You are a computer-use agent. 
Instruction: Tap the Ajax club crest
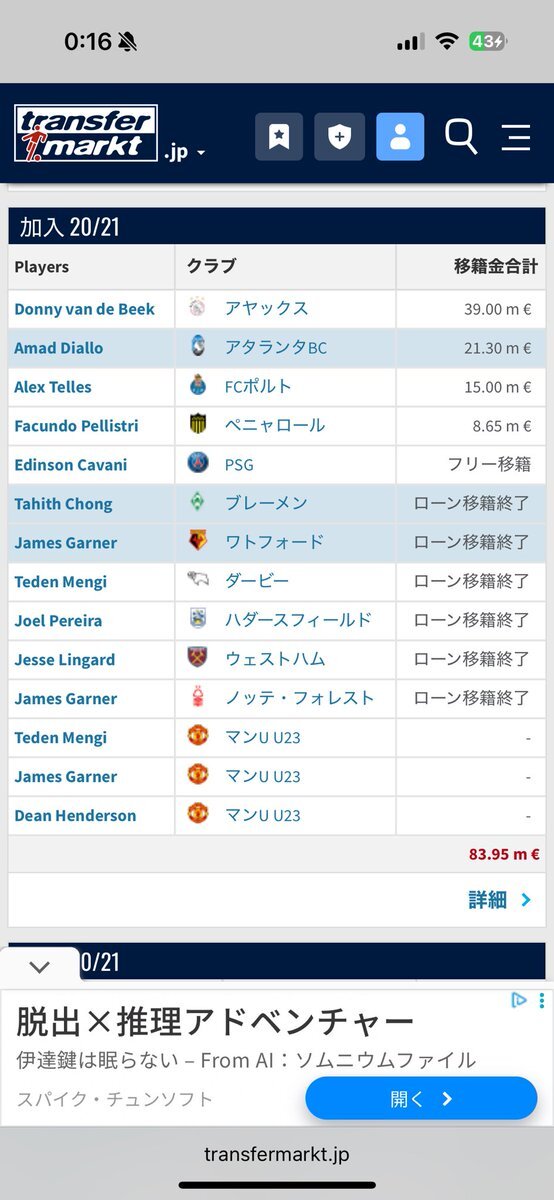[x=198, y=308]
